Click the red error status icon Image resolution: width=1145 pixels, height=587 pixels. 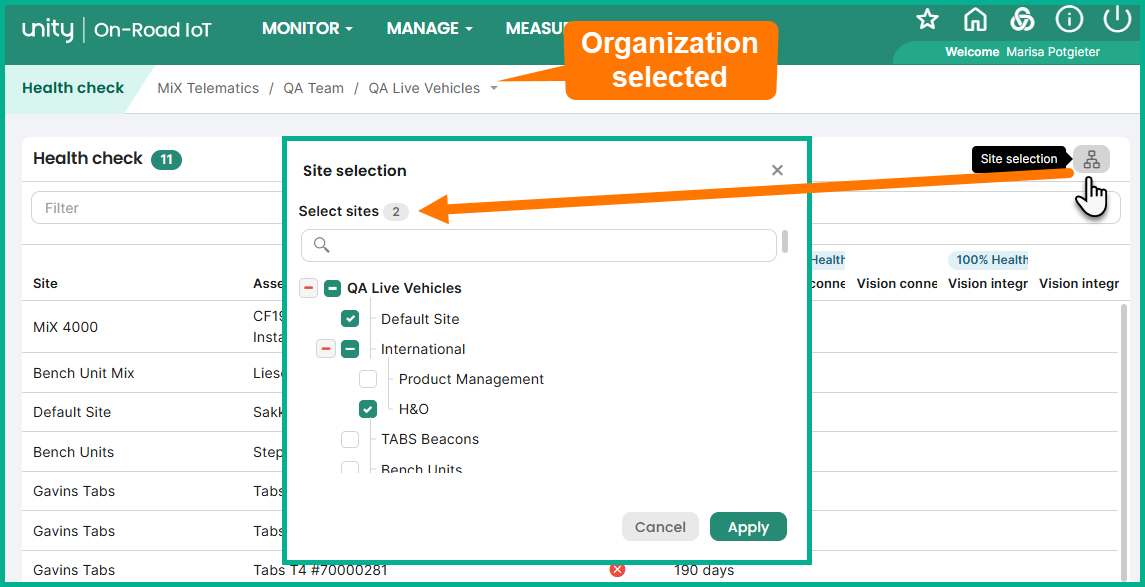(x=617, y=569)
